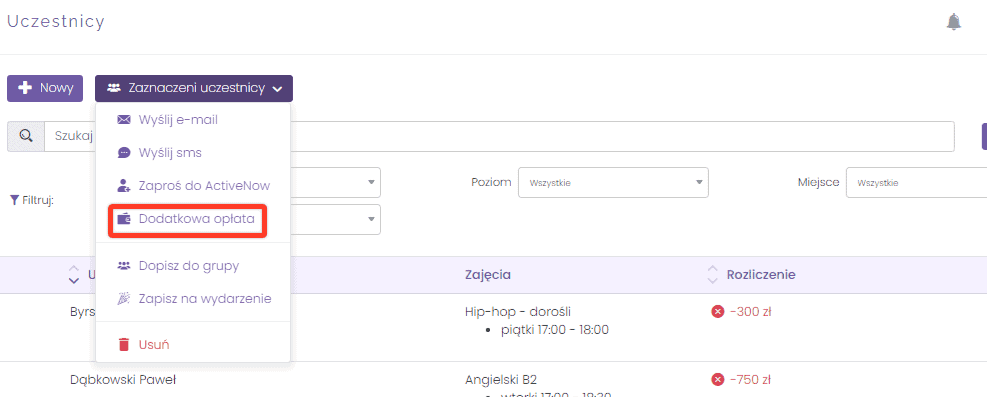Click the group icon beside Dopisz do grupy
This screenshot has width=987, height=397.
coord(124,266)
